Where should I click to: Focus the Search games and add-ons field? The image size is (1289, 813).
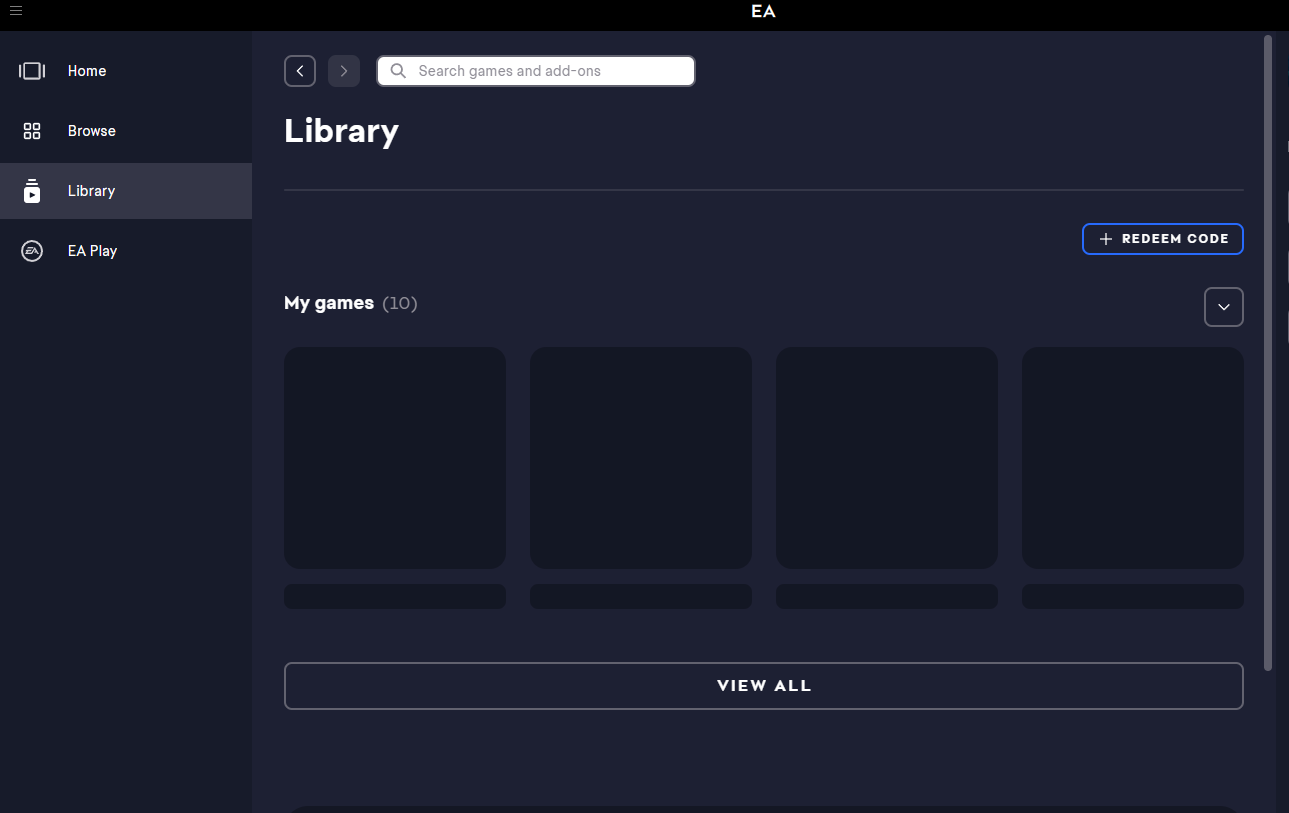(536, 71)
